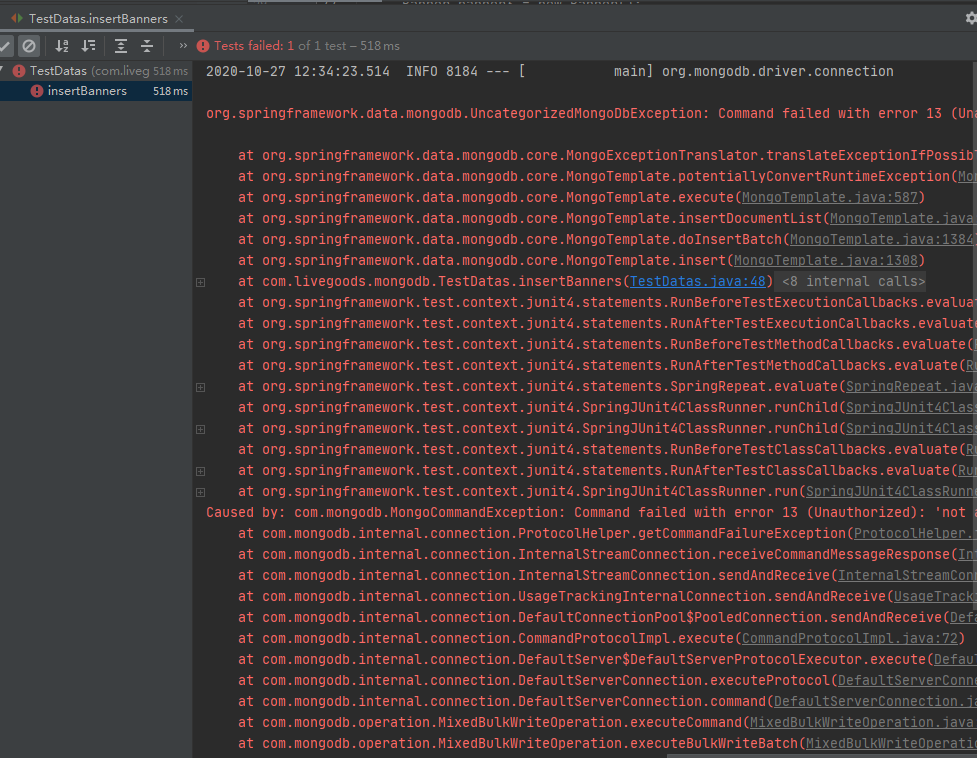
Task: Open the TestDatas.java:48 link
Action: pyautogui.click(x=697, y=282)
